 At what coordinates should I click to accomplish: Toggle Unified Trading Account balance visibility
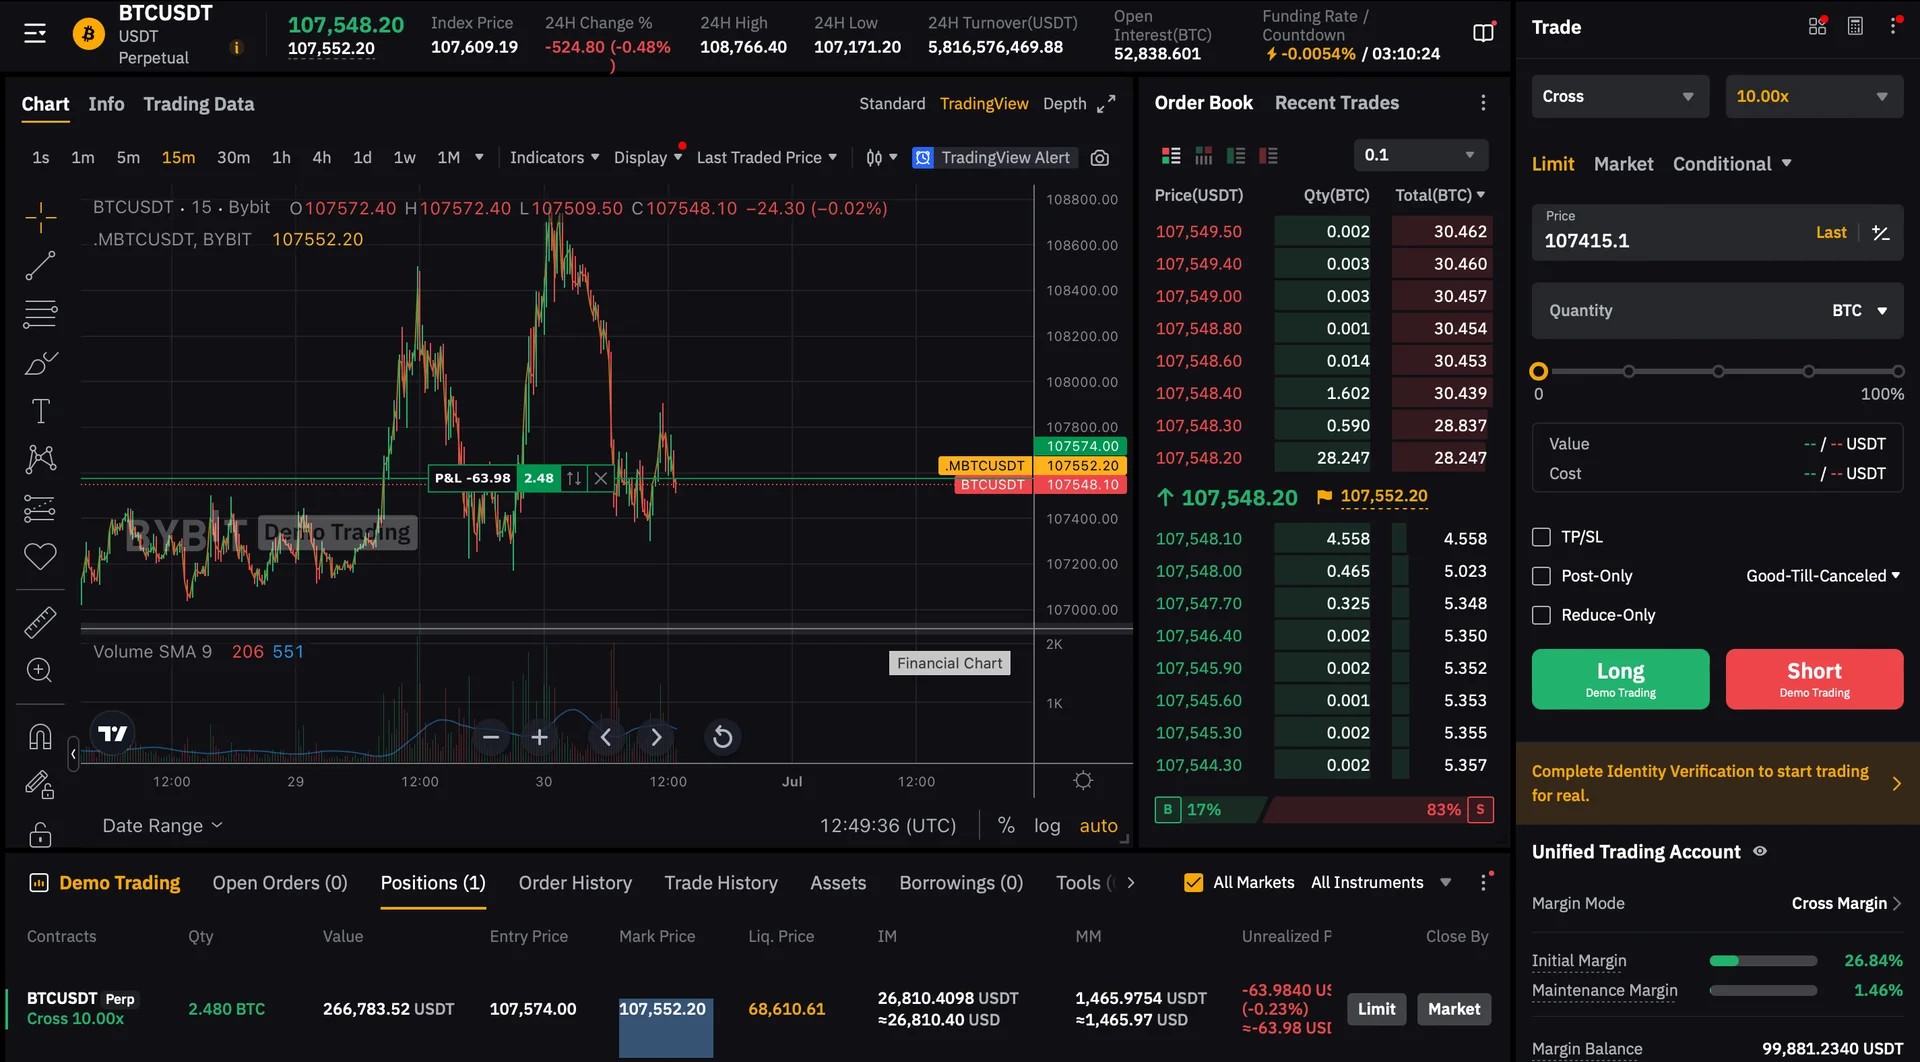(x=1760, y=852)
